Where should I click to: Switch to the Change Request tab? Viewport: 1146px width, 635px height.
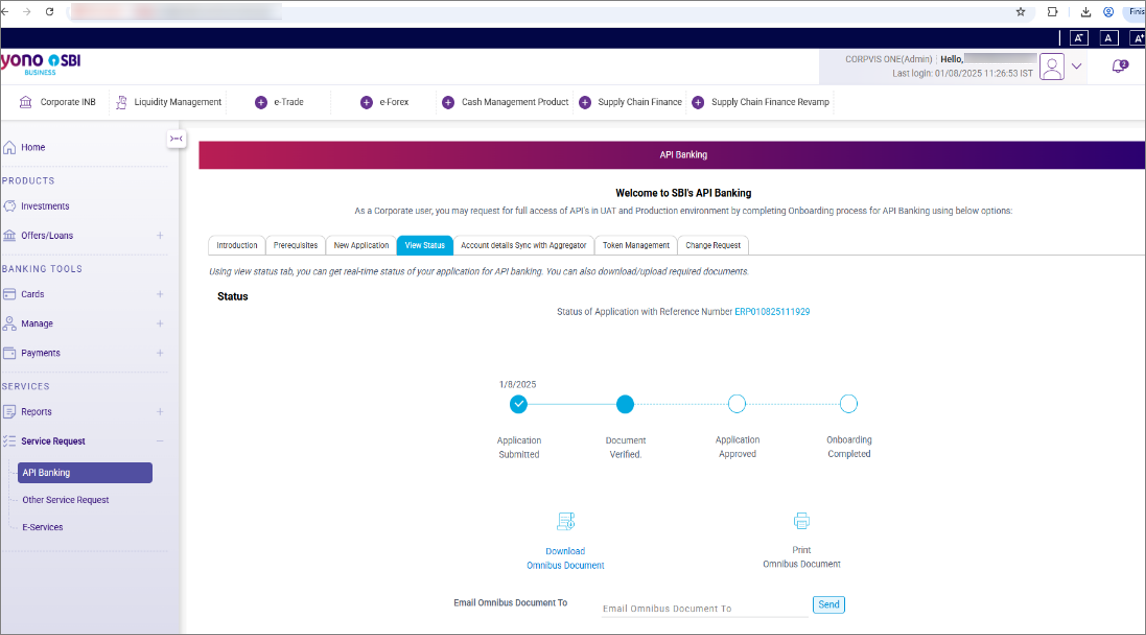713,246
